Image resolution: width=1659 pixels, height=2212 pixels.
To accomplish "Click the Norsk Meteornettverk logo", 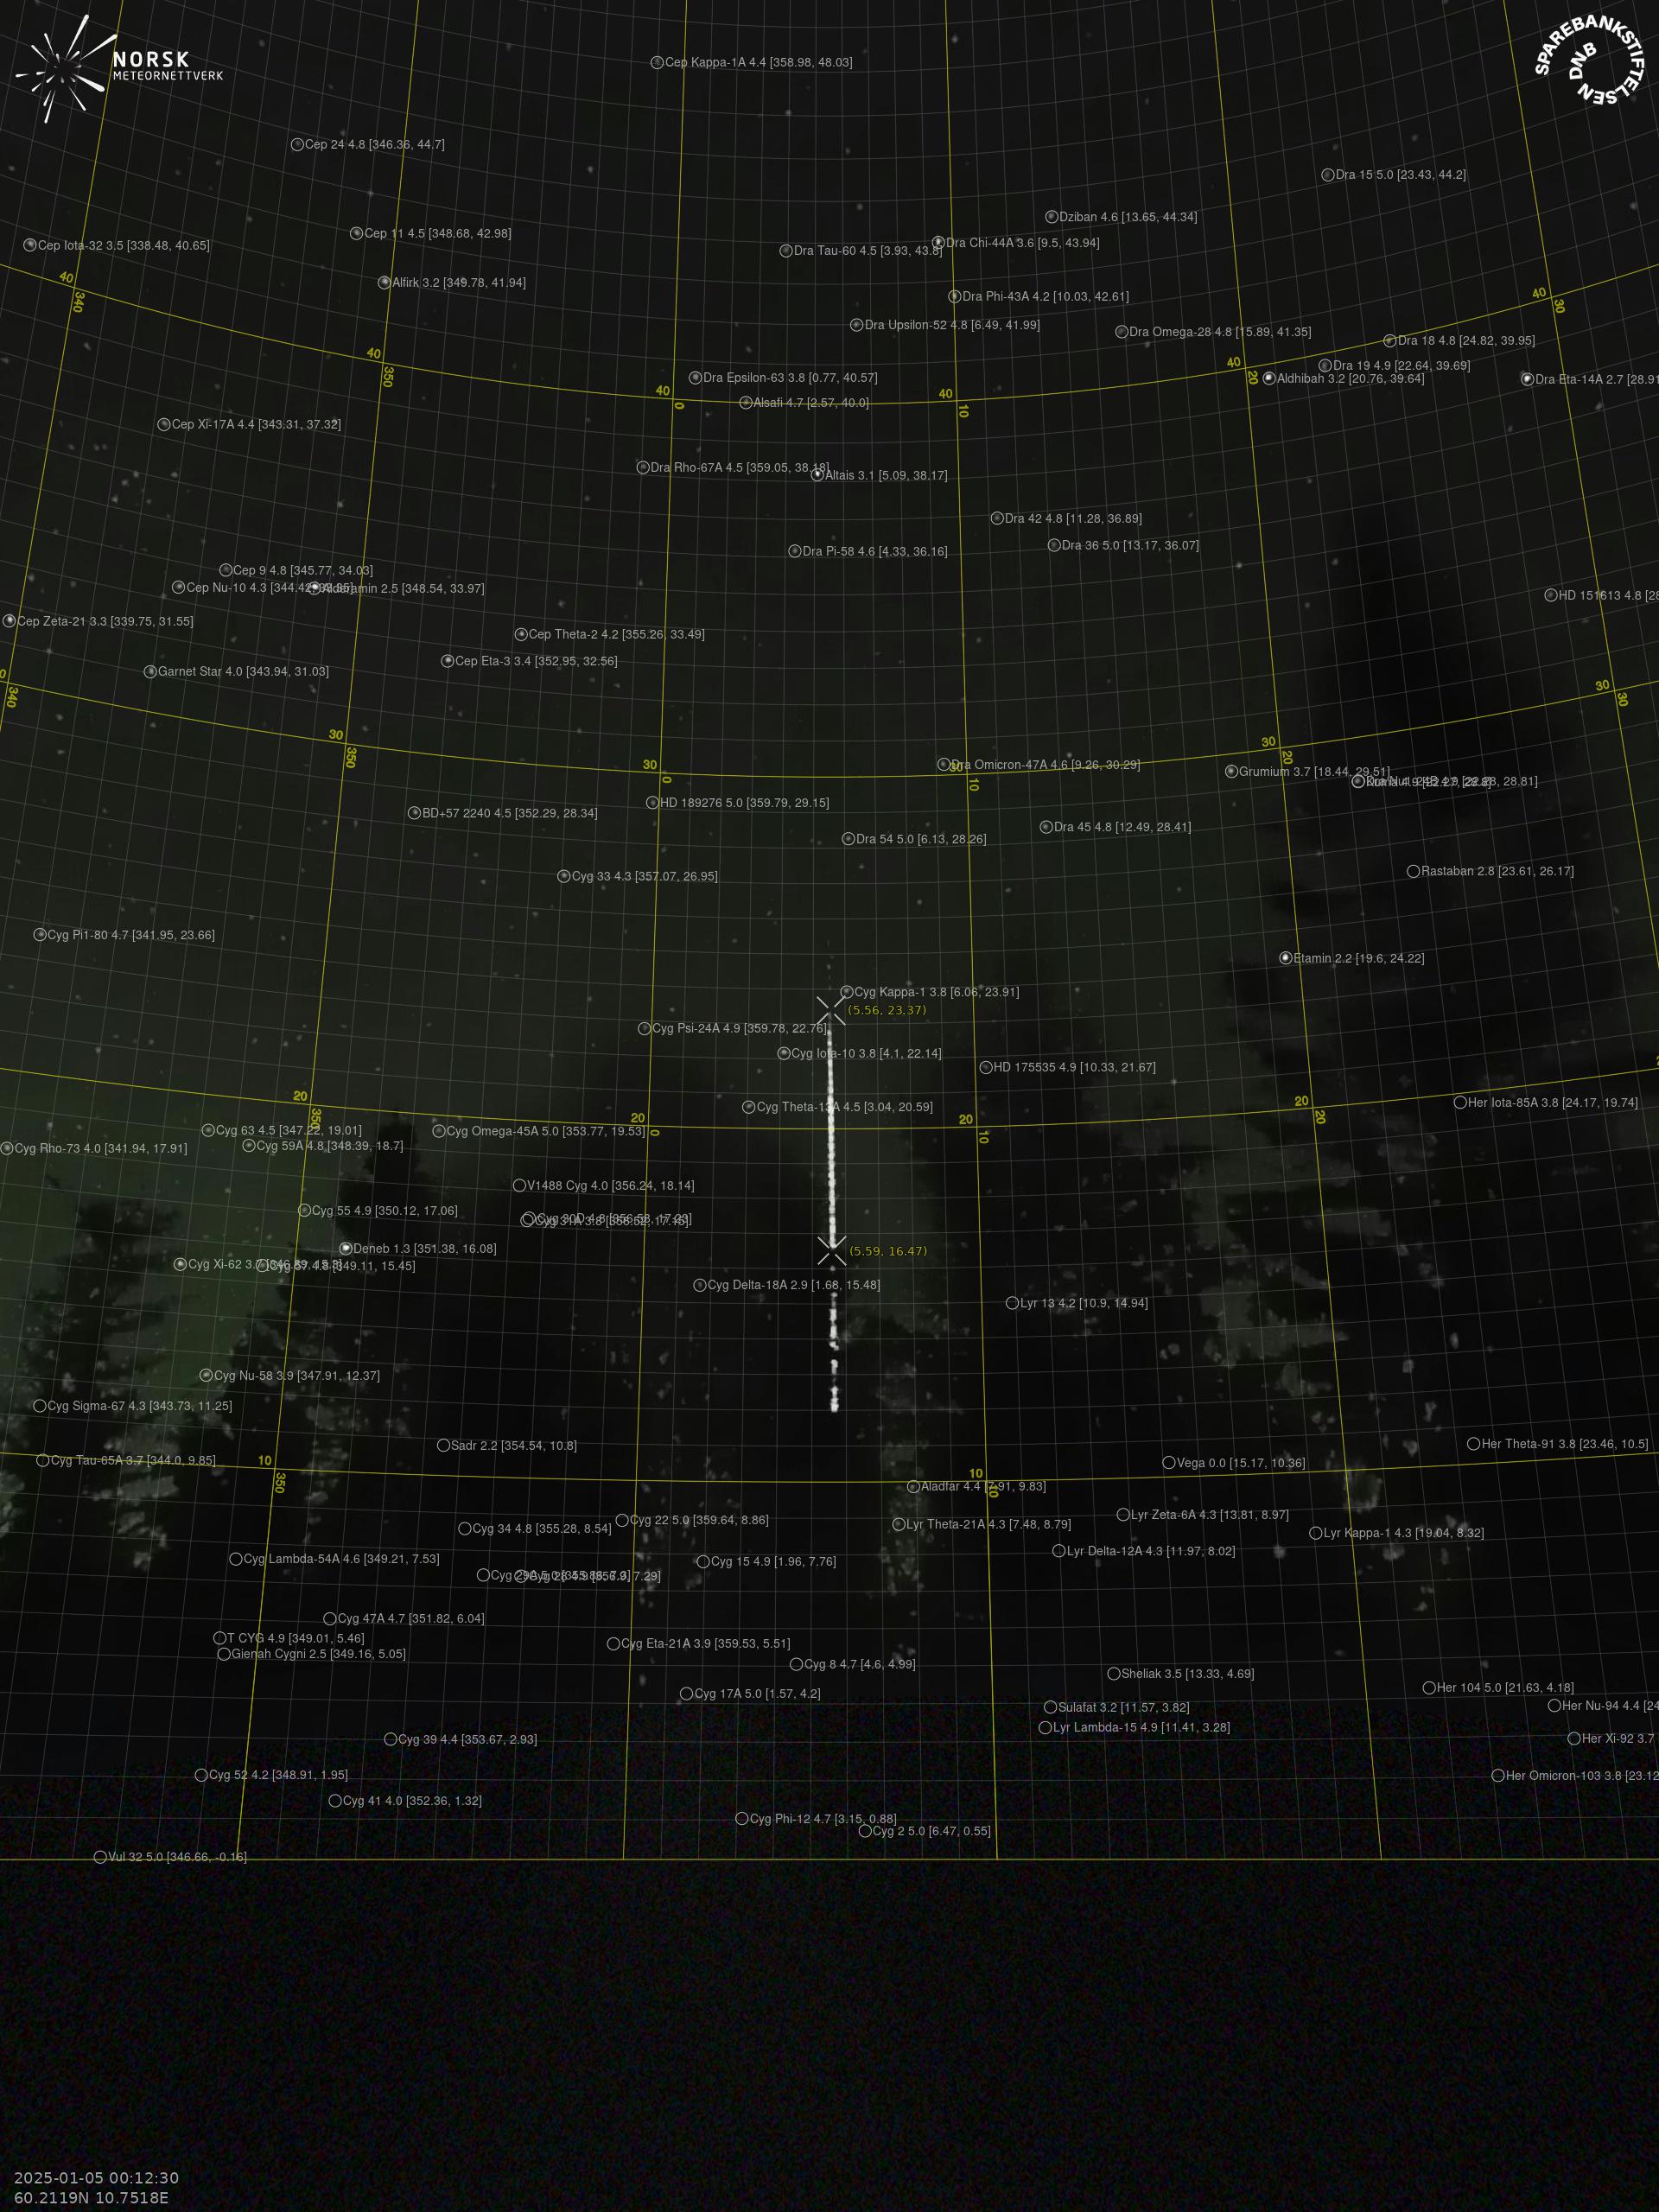I will click(x=119, y=69).
